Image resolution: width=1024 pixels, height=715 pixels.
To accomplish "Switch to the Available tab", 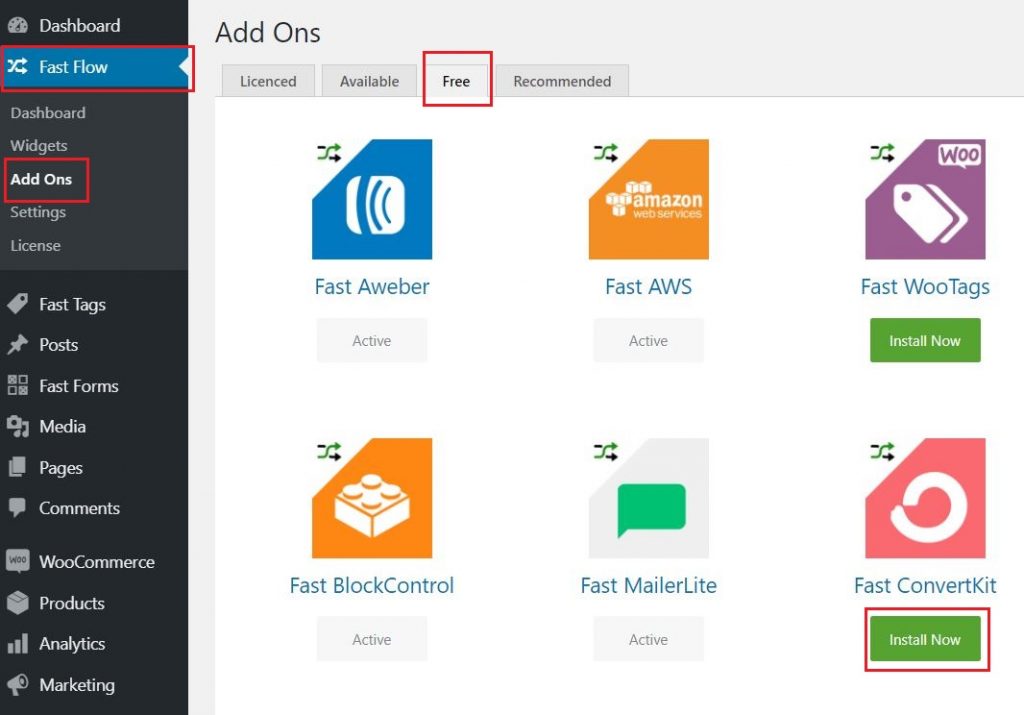I will coord(369,81).
